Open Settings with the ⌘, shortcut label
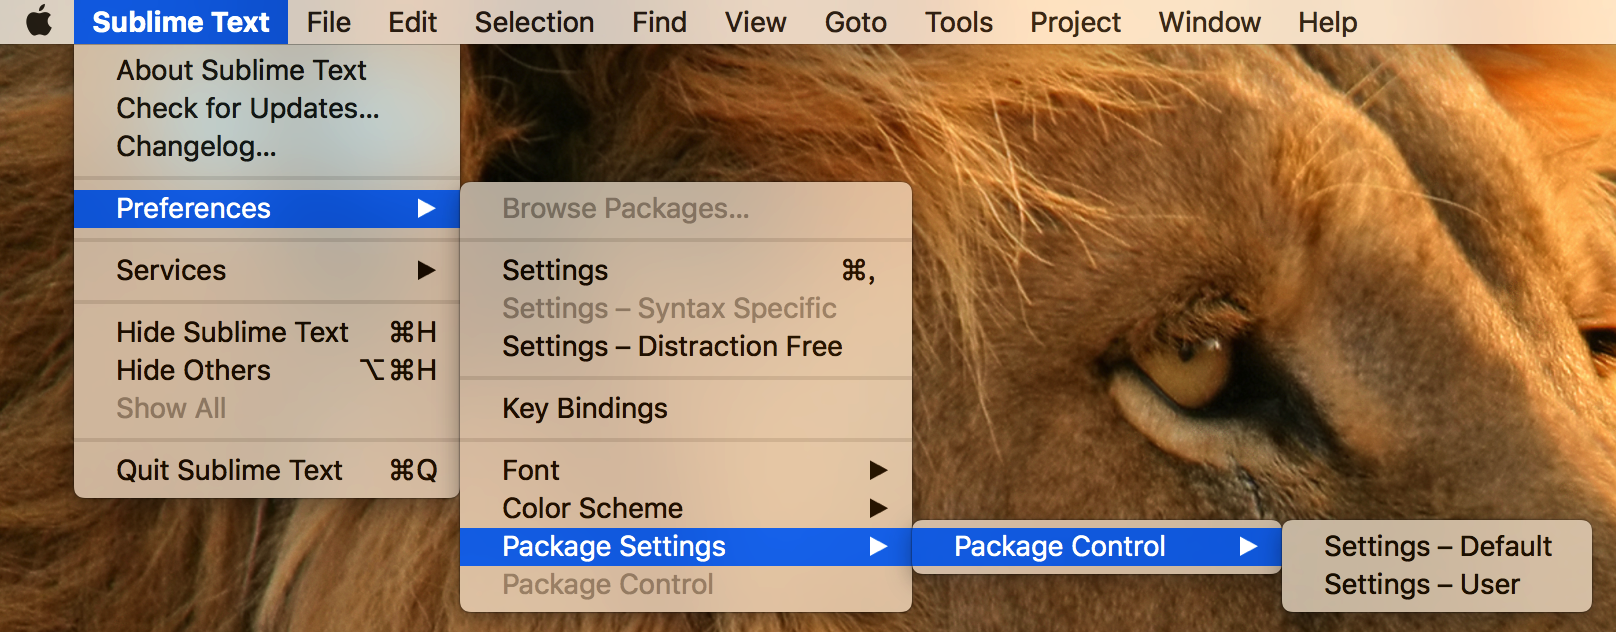This screenshot has width=1616, height=632. pyautogui.click(x=686, y=270)
